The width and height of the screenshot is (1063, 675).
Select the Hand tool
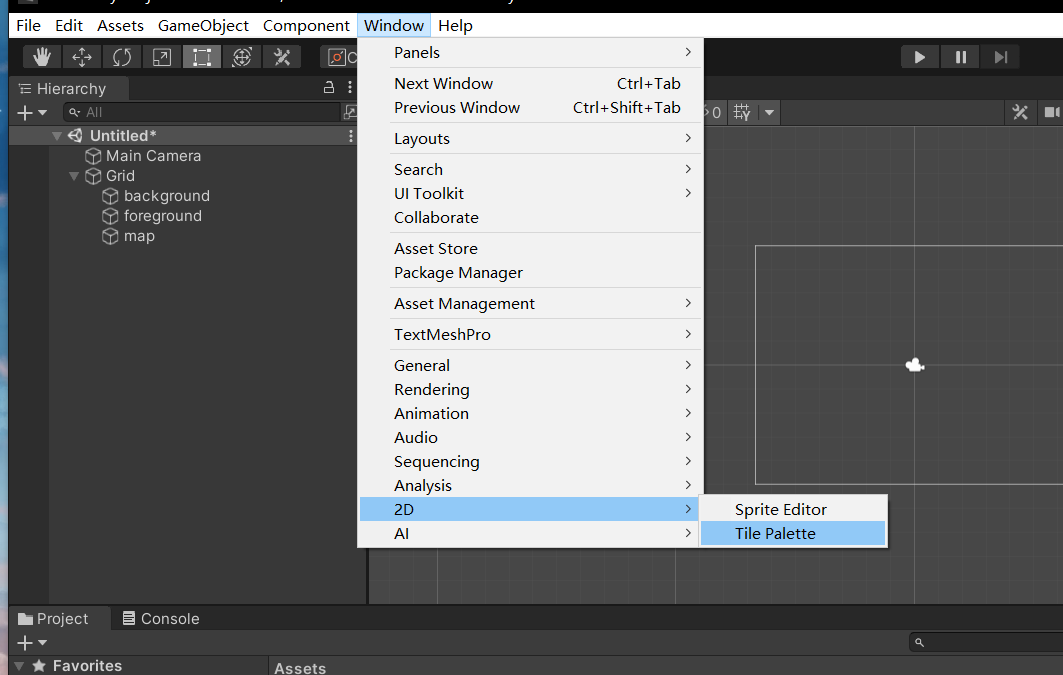42,57
